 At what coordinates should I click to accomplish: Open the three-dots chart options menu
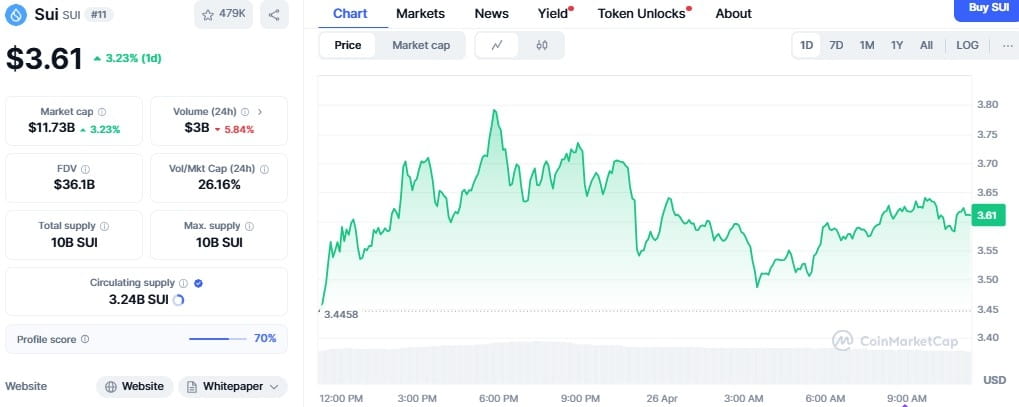point(1004,45)
